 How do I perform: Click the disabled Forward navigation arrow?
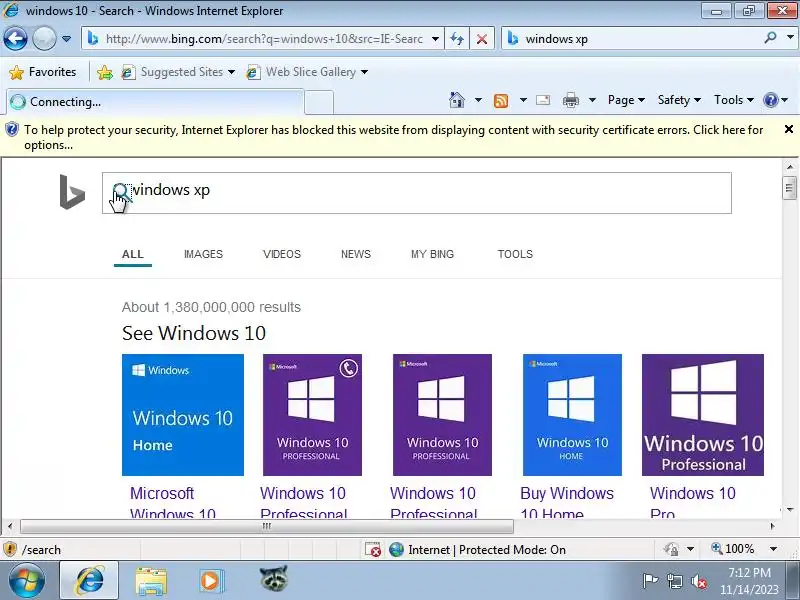pos(44,39)
